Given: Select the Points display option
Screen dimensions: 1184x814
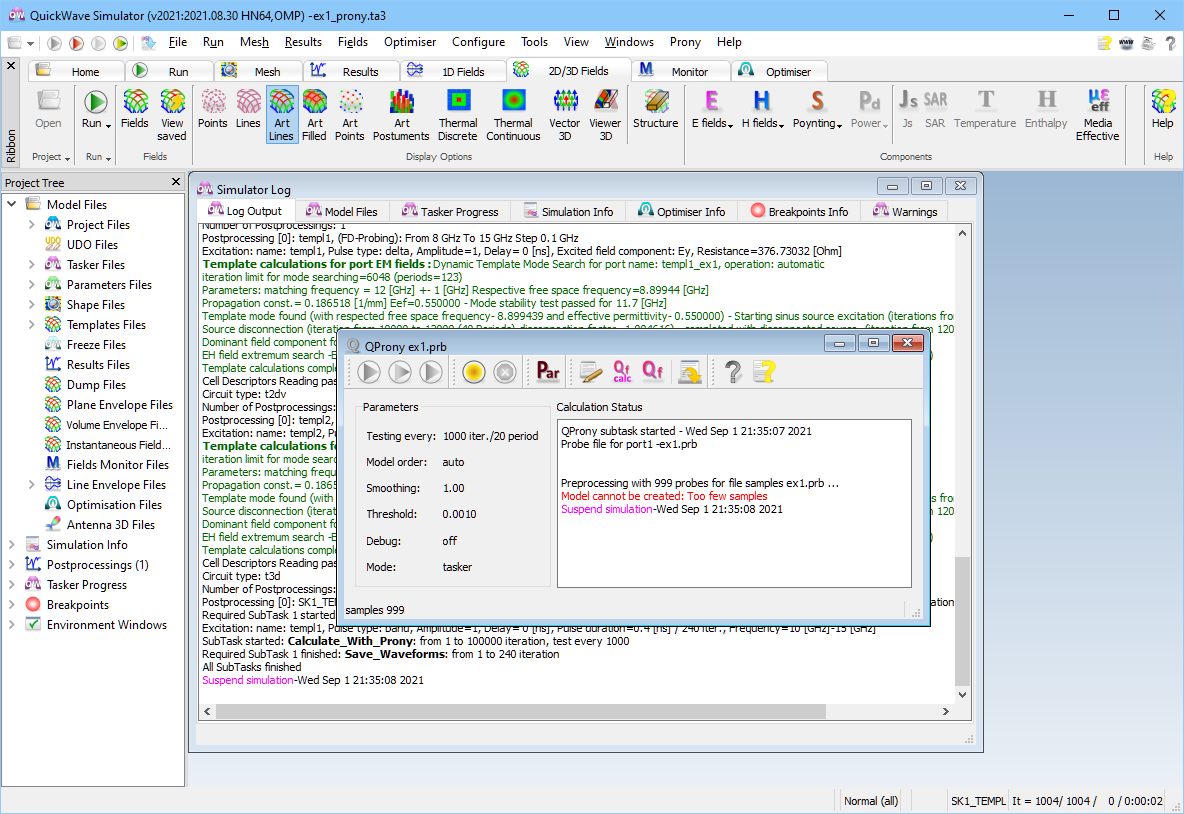Looking at the screenshot, I should tap(213, 109).
